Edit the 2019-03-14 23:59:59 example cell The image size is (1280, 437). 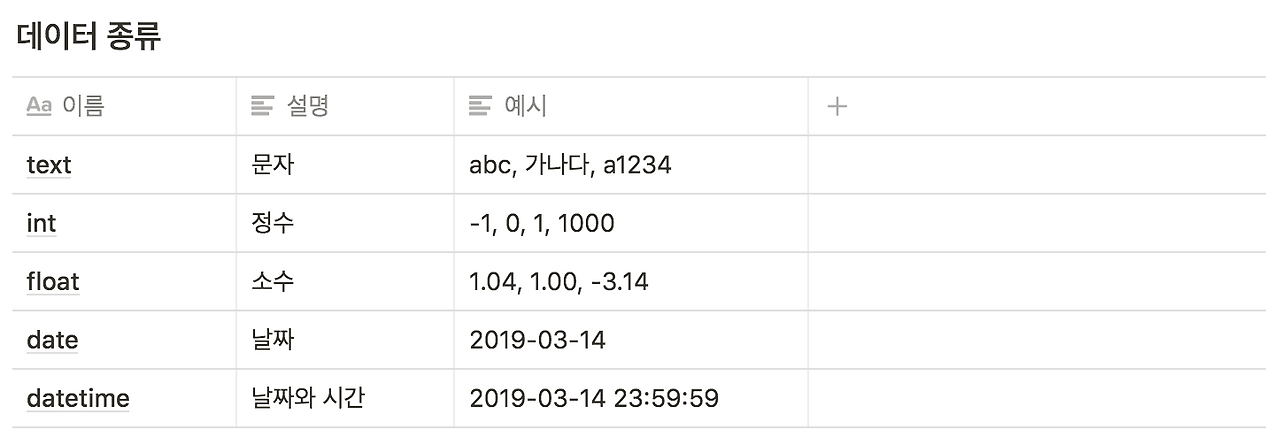(x=631, y=399)
